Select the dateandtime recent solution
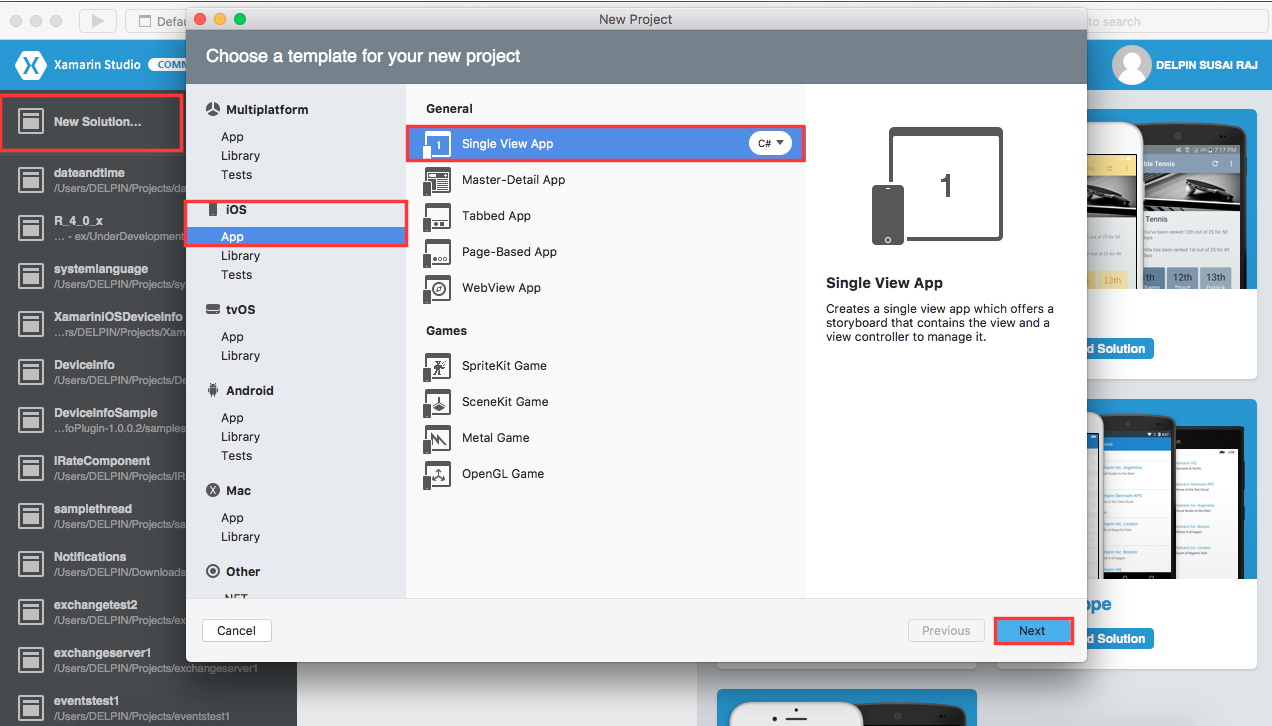The width and height of the screenshot is (1272, 726). coord(91,180)
